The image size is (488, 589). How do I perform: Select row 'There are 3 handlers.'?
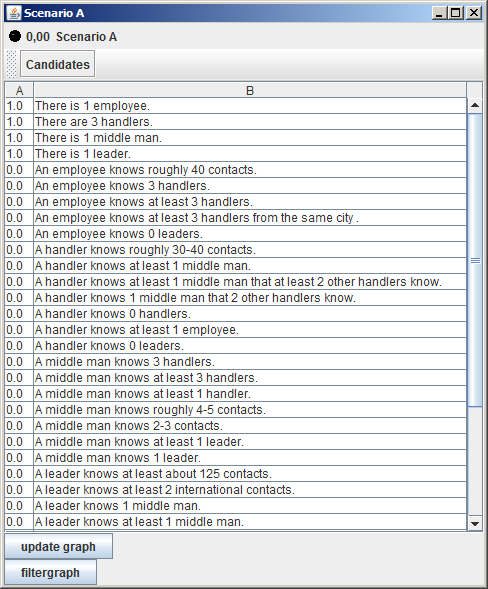pyautogui.click(x=236, y=122)
